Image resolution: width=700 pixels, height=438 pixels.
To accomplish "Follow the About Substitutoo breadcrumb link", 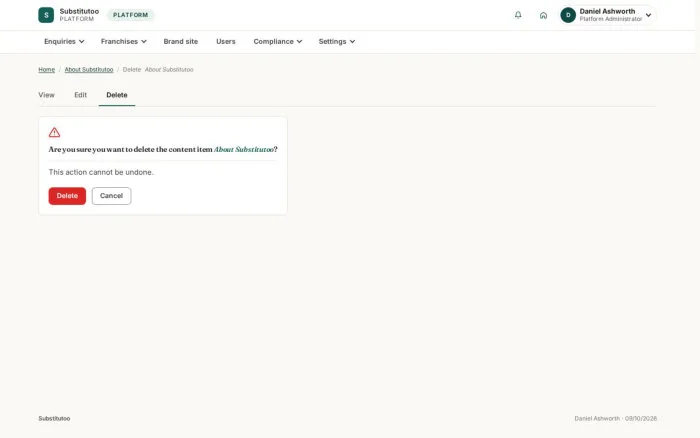I will (89, 70).
